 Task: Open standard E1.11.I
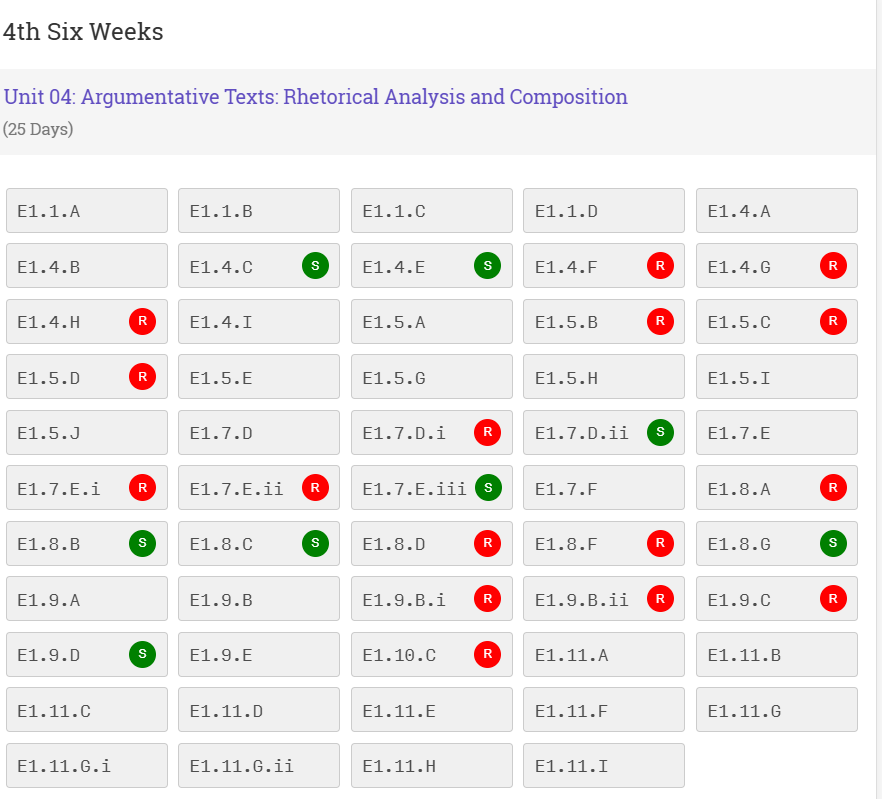click(x=604, y=766)
